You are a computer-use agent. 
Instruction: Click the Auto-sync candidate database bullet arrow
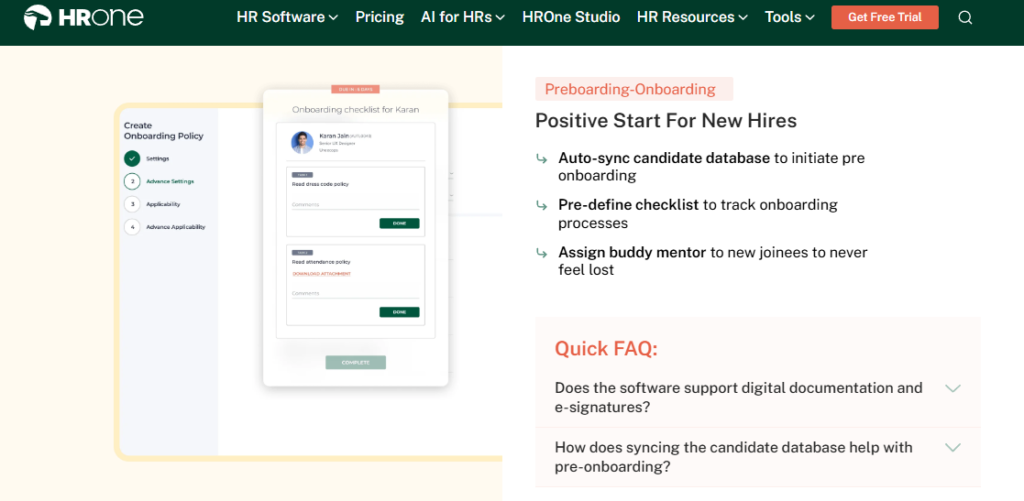541,158
